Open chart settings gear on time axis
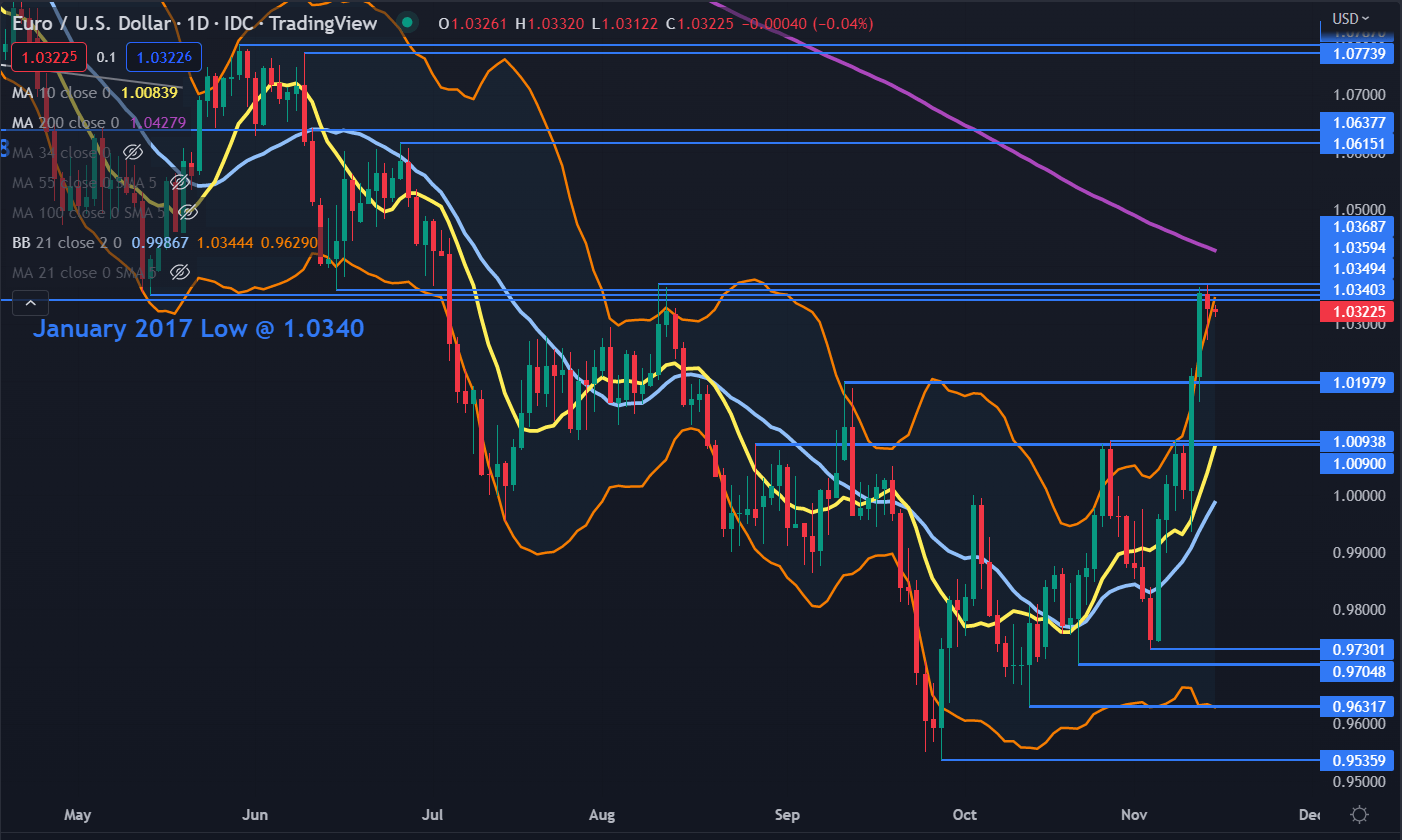 click(1359, 813)
